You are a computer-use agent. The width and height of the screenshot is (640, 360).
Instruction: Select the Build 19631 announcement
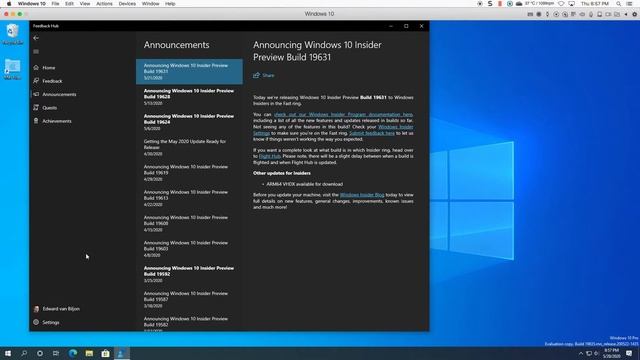(x=189, y=71)
